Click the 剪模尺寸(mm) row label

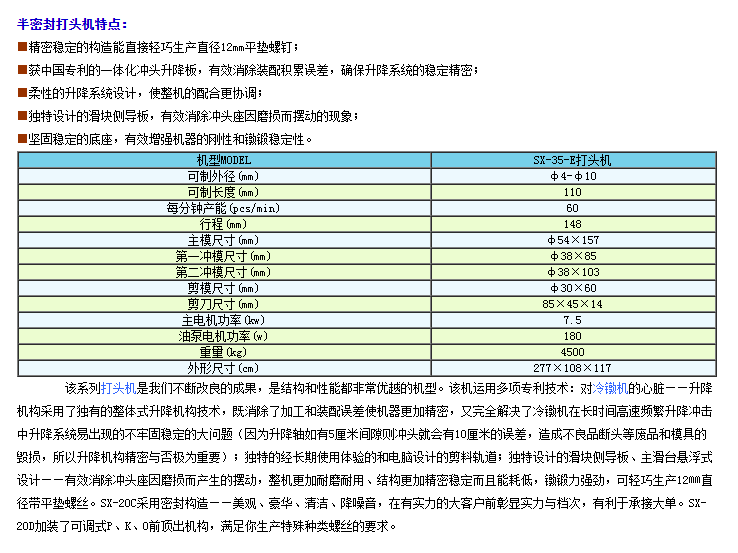pos(224,289)
